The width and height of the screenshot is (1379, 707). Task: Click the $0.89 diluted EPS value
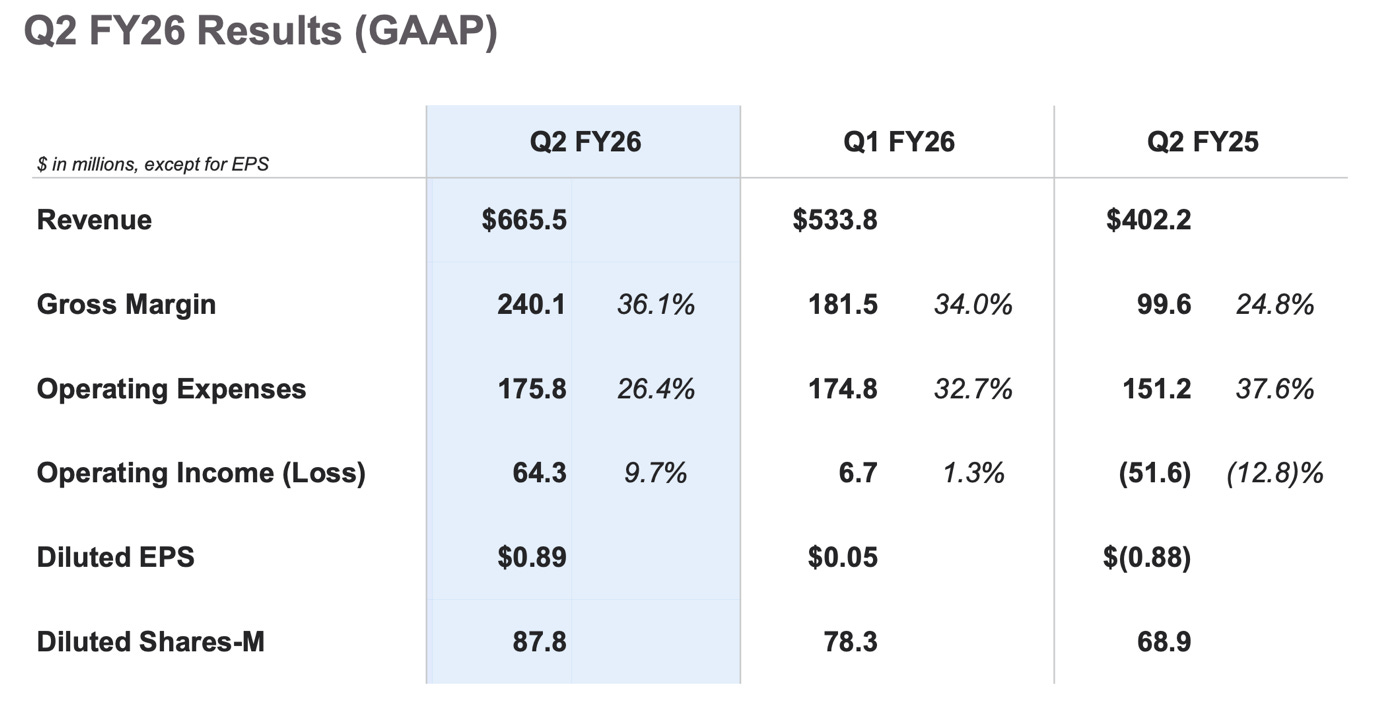point(532,557)
